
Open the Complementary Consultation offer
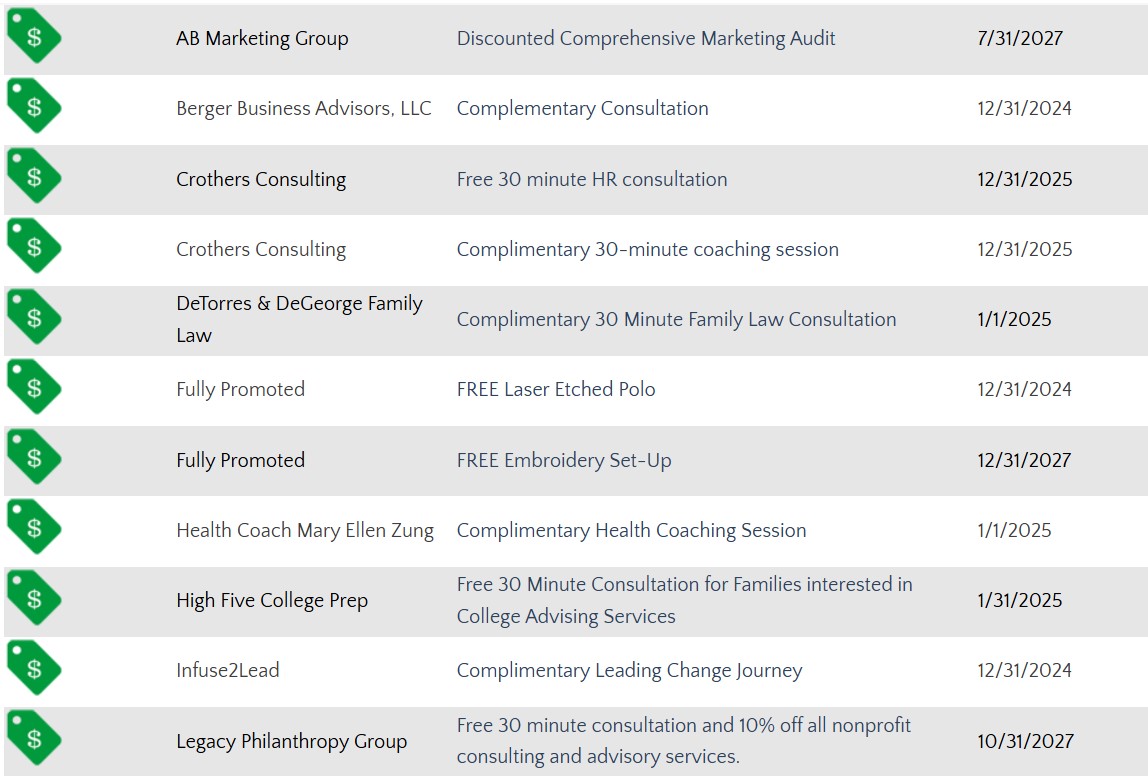[583, 108]
